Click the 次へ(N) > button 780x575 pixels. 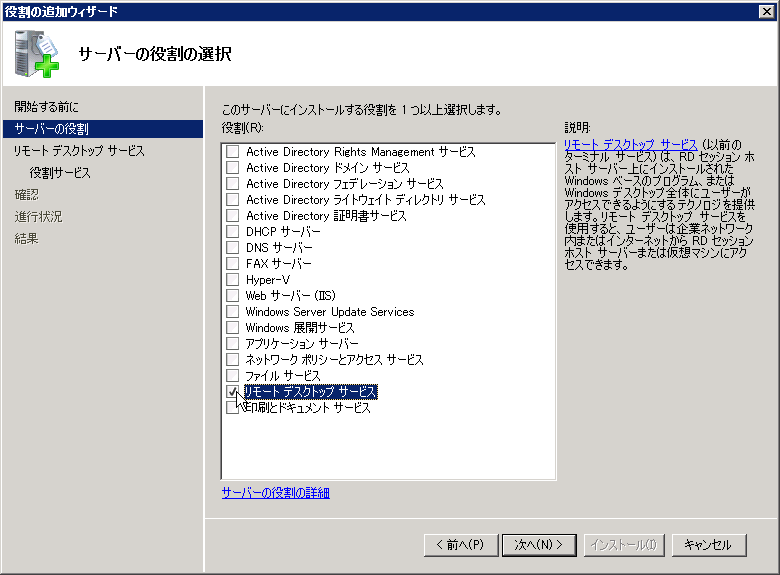point(539,545)
